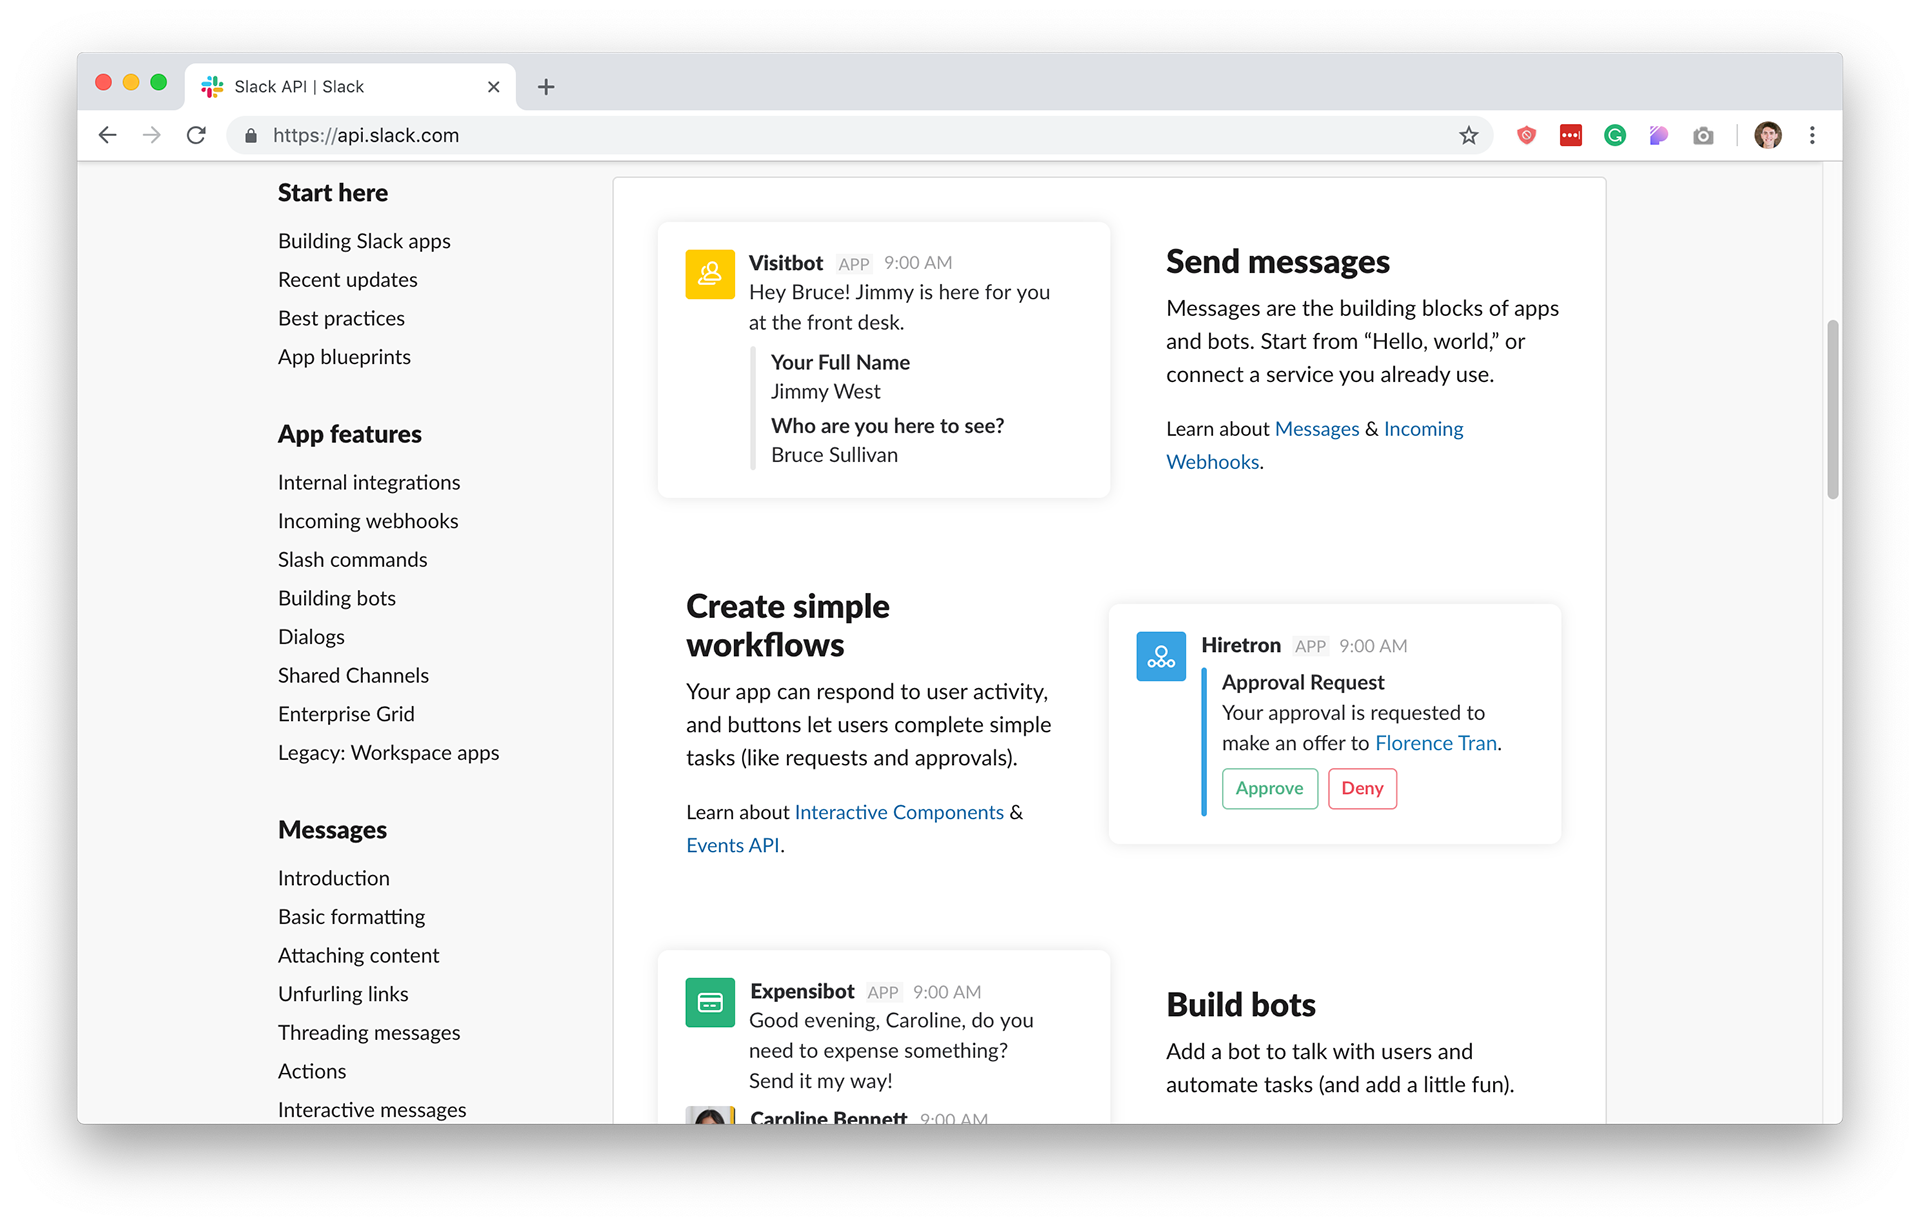Open Slash commands sidebar link
Screen dimensions: 1920x1226
click(x=352, y=560)
